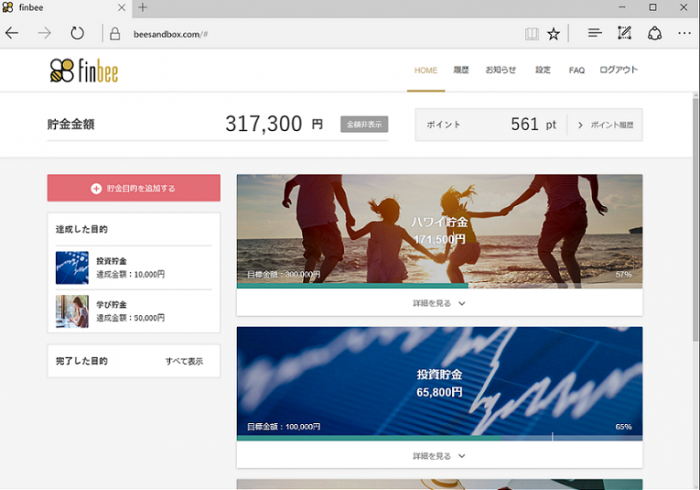
Task: Open 学び貯金 achieved goal thumbnail
Action: coord(72,311)
